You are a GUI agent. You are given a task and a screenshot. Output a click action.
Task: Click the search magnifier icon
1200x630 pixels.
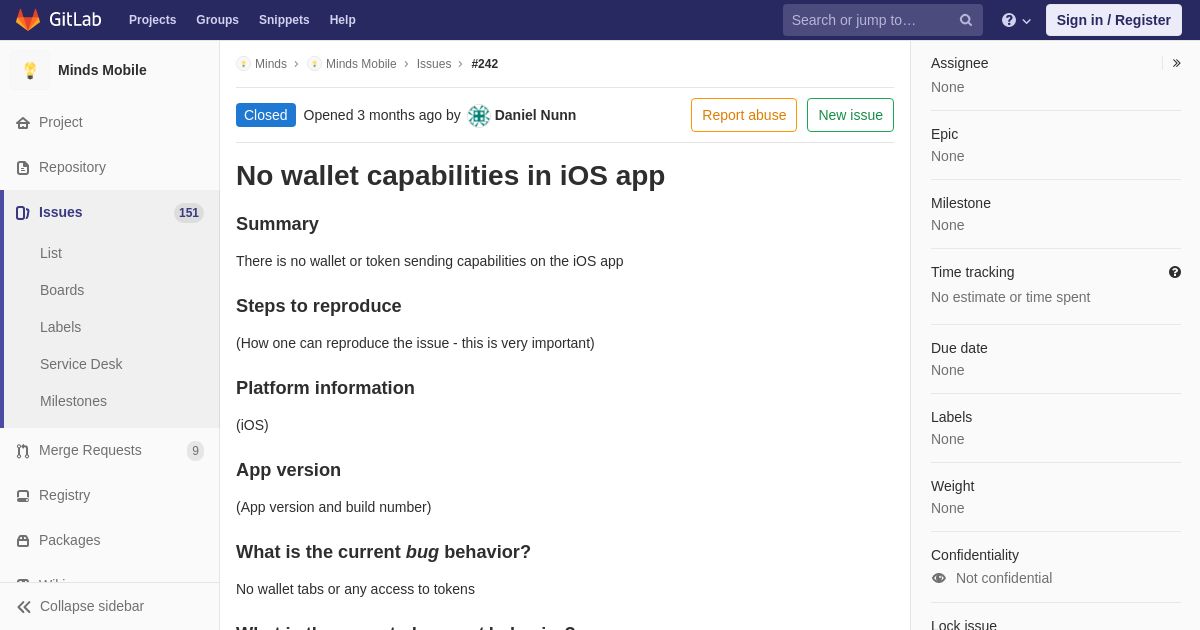click(x=966, y=20)
